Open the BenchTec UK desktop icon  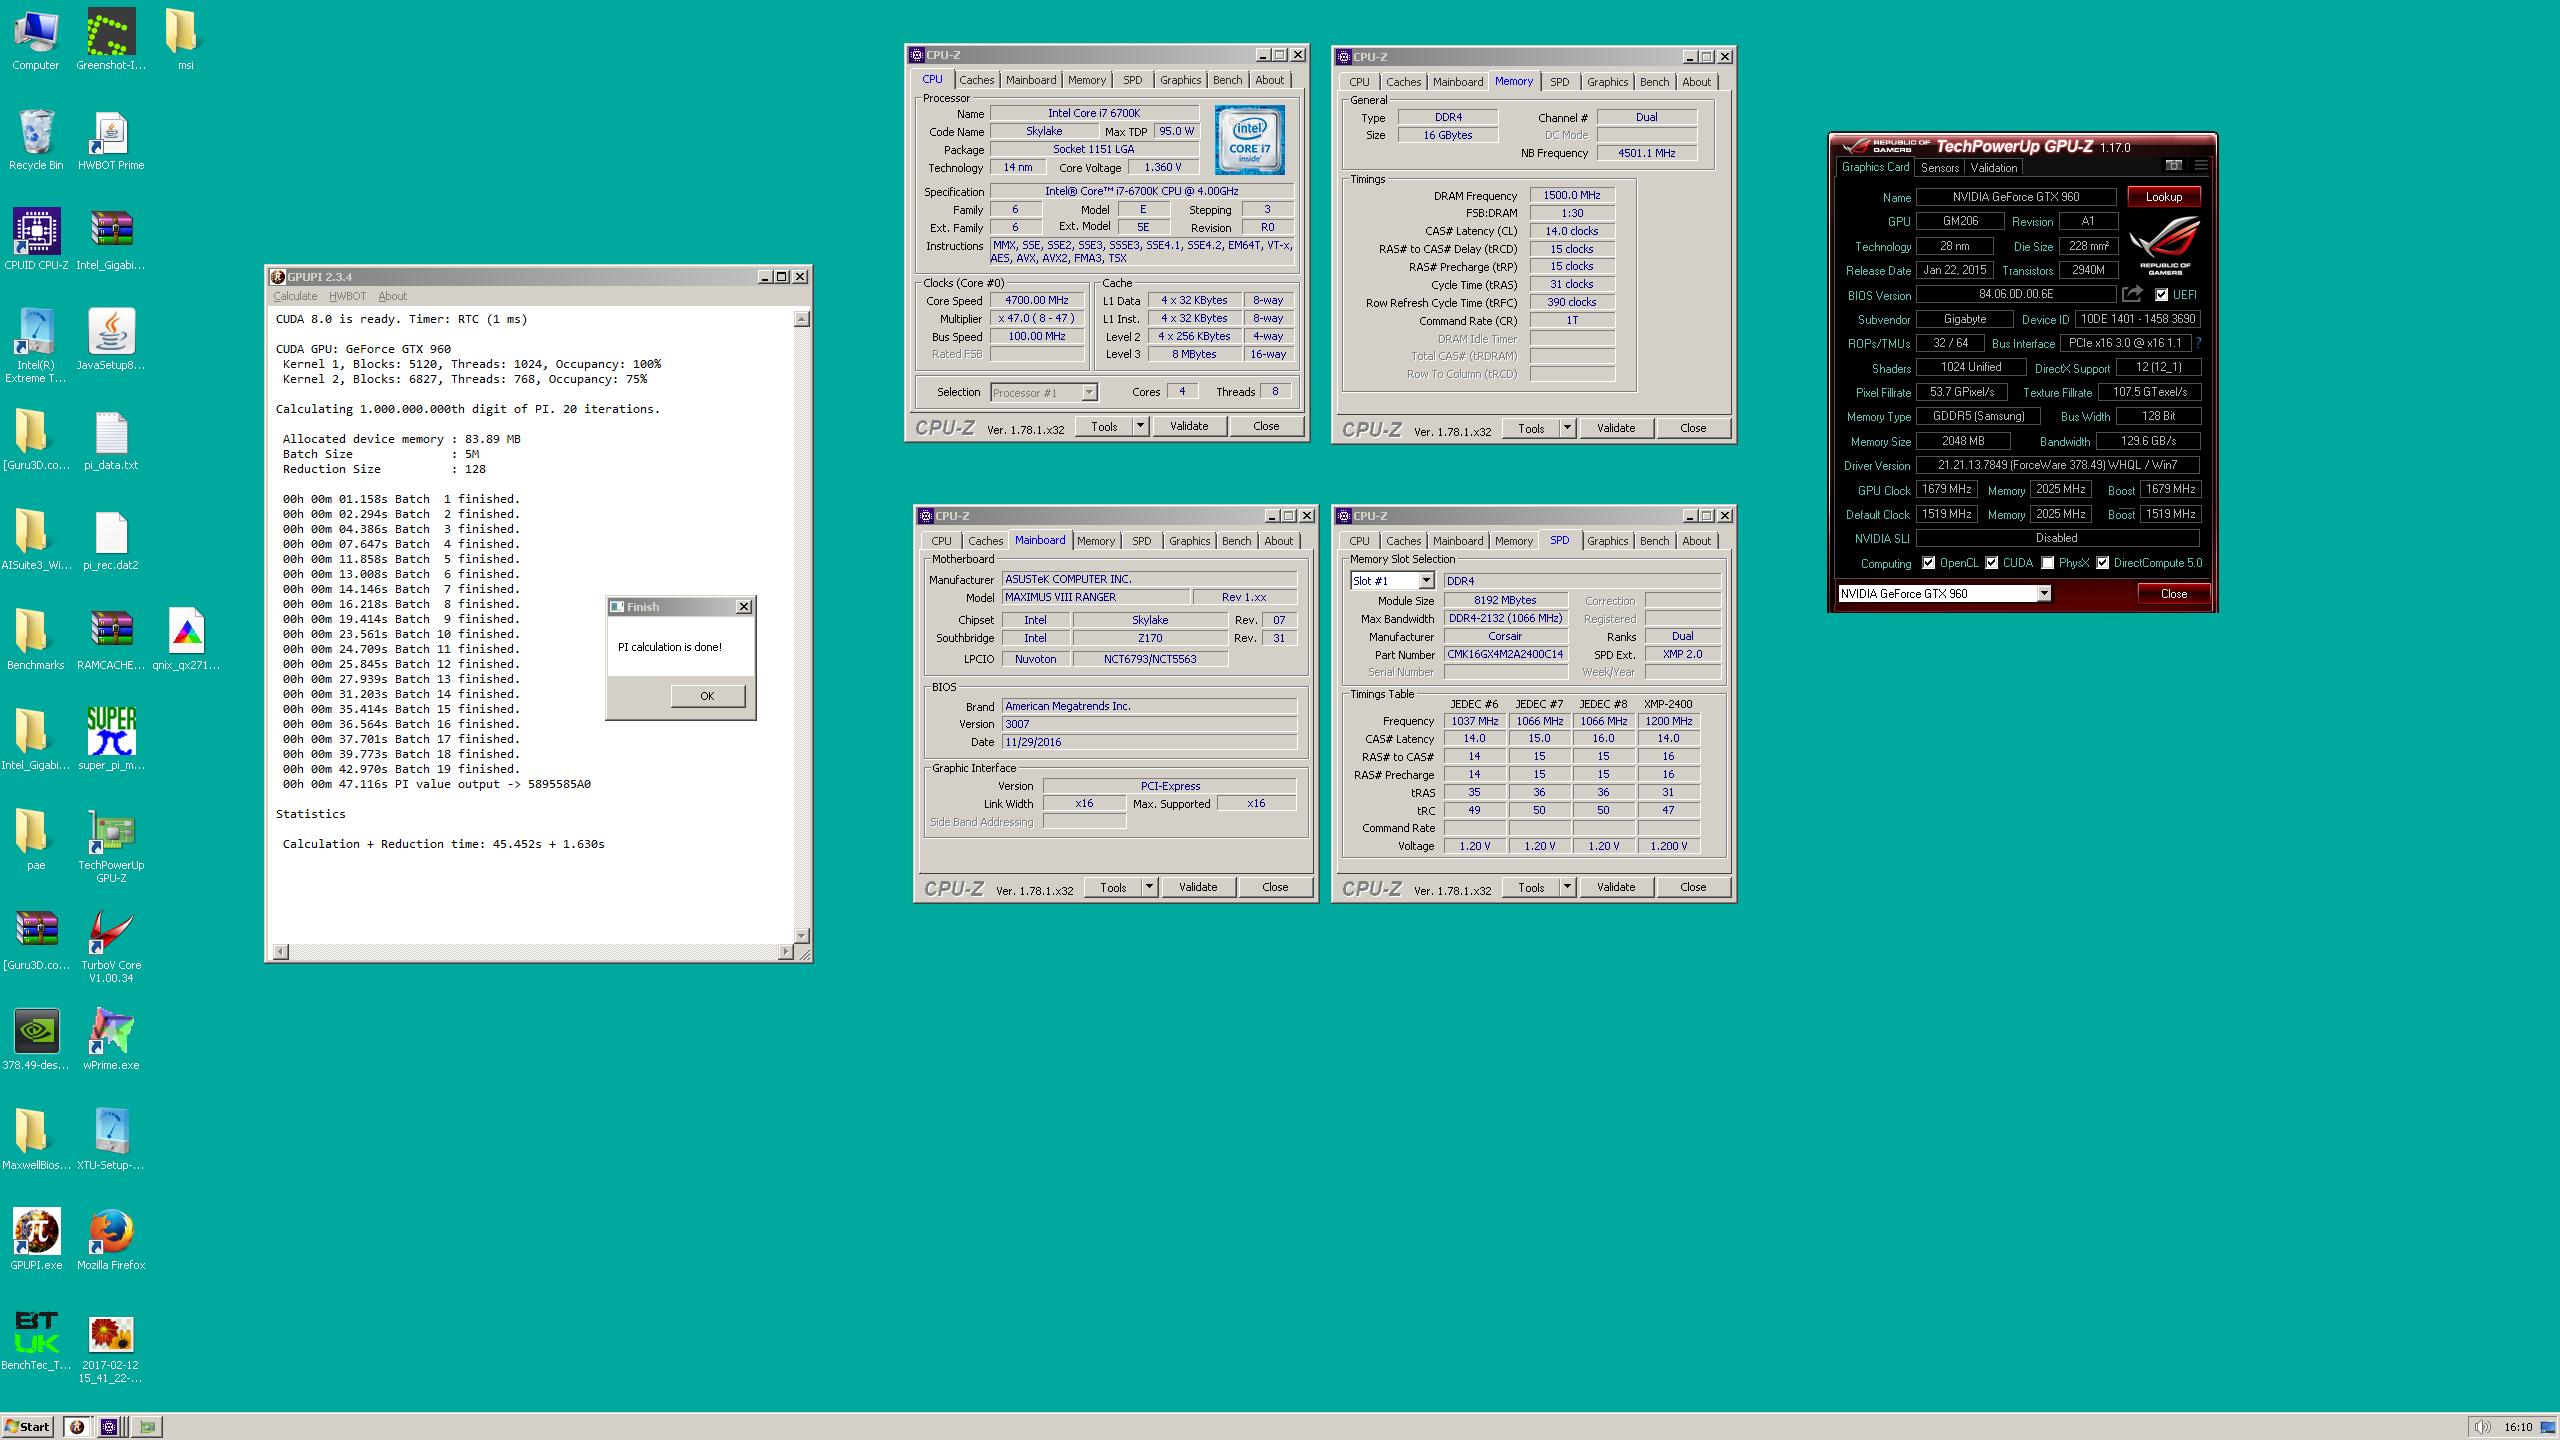[36, 1340]
